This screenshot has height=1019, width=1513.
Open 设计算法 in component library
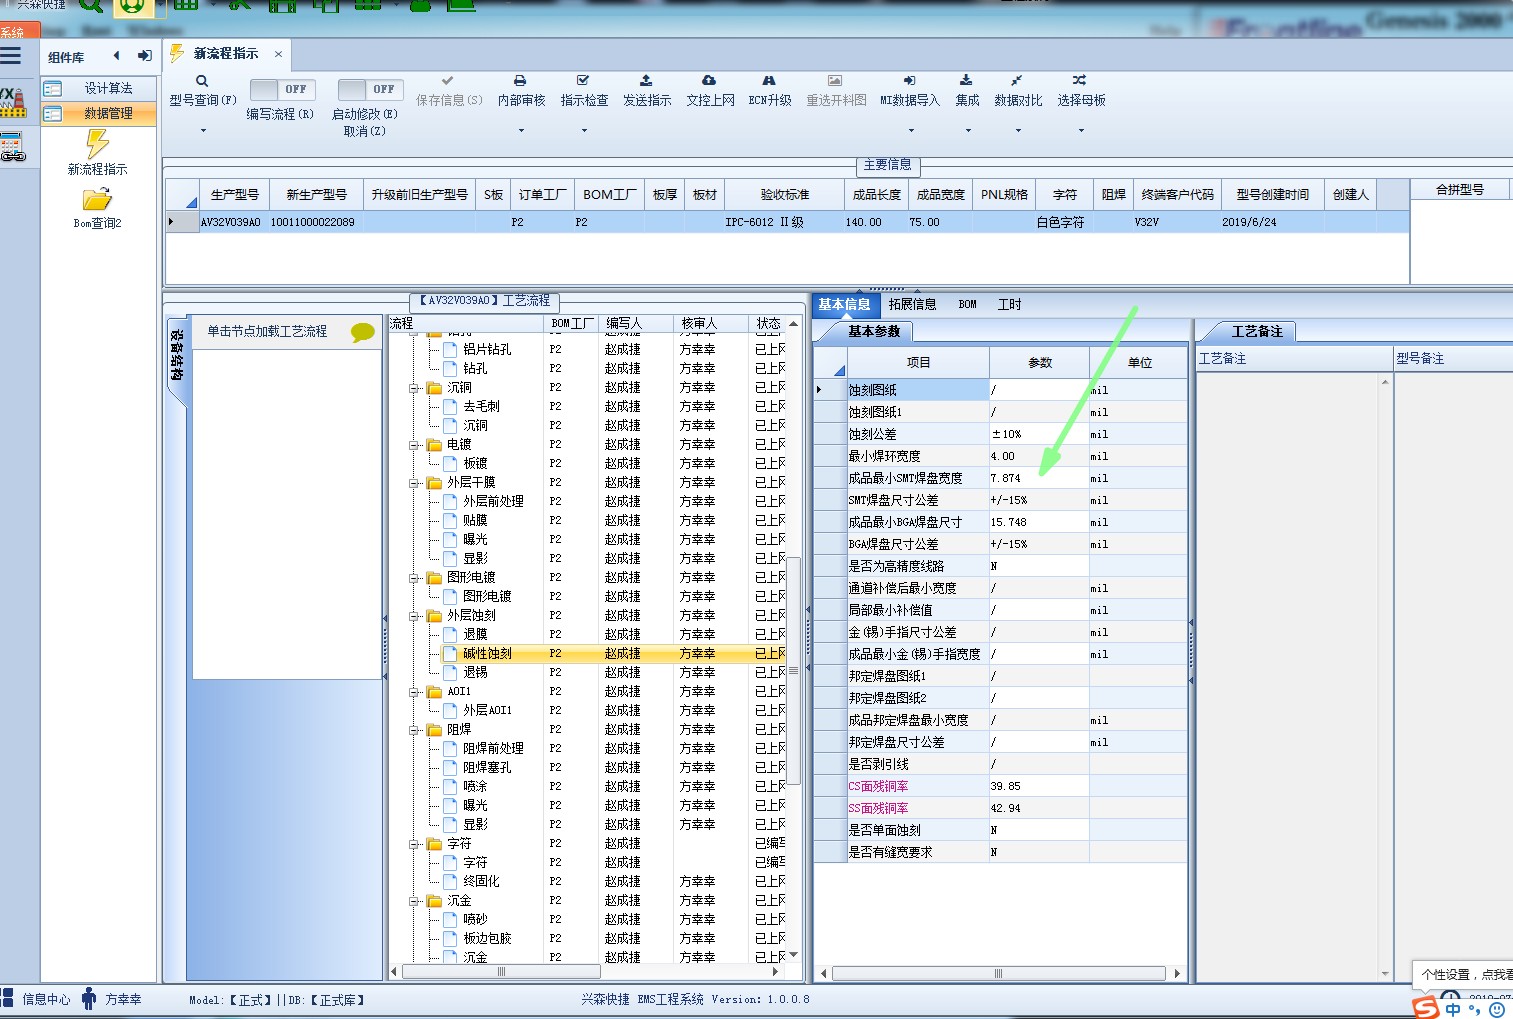coord(98,88)
